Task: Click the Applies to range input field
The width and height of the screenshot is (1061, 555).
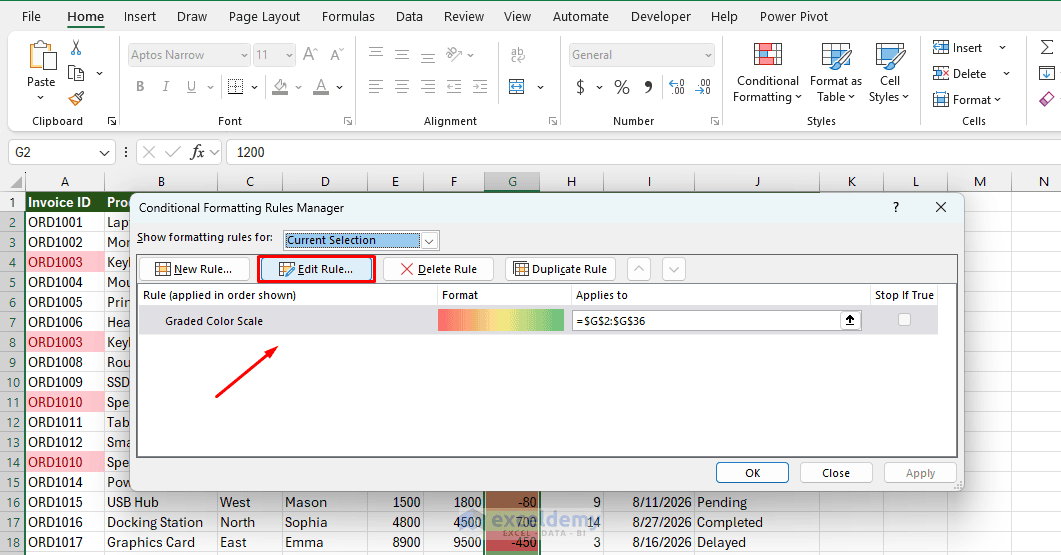Action: pyautogui.click(x=706, y=320)
